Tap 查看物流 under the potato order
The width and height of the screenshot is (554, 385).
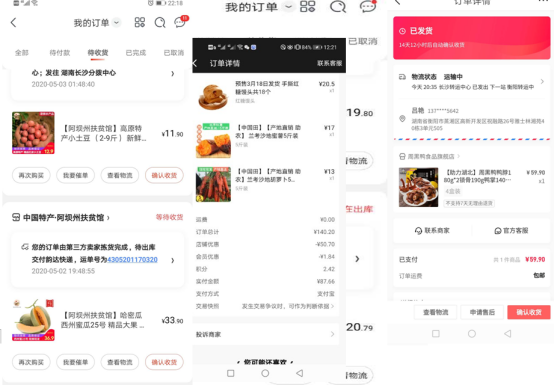tap(120, 175)
